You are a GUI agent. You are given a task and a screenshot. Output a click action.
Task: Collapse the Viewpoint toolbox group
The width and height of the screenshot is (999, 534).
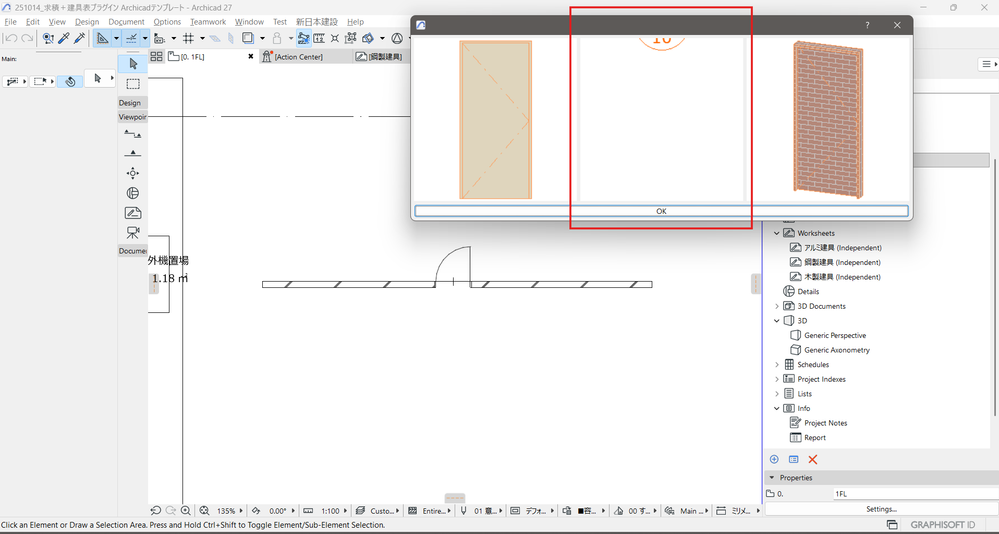133,117
